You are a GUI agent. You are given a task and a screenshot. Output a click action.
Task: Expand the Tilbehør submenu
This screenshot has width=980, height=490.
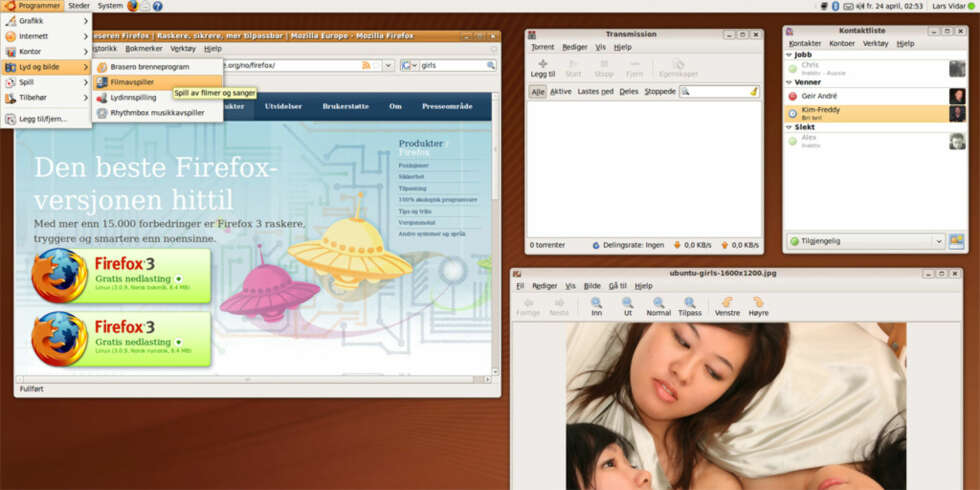[46, 98]
